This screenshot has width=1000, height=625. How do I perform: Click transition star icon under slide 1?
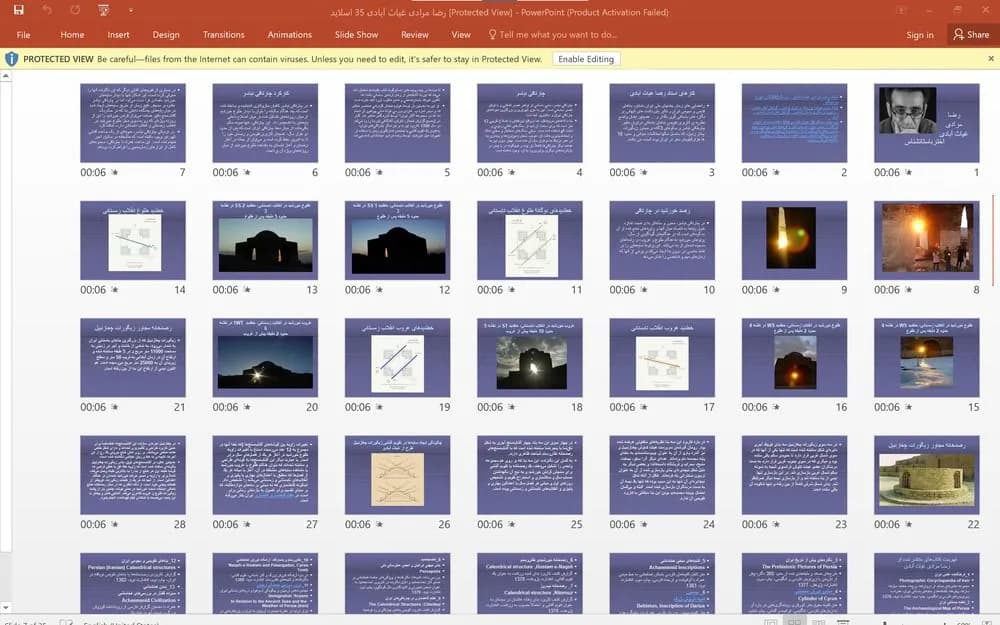[x=909, y=172]
